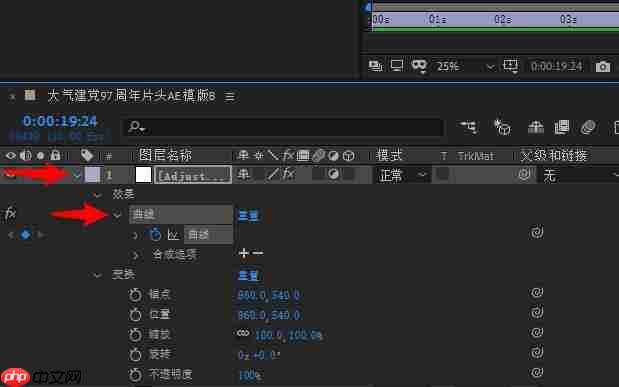619x387 pixels.
Task: Open the composition mini-flowchart icon
Action: [x=469, y=127]
